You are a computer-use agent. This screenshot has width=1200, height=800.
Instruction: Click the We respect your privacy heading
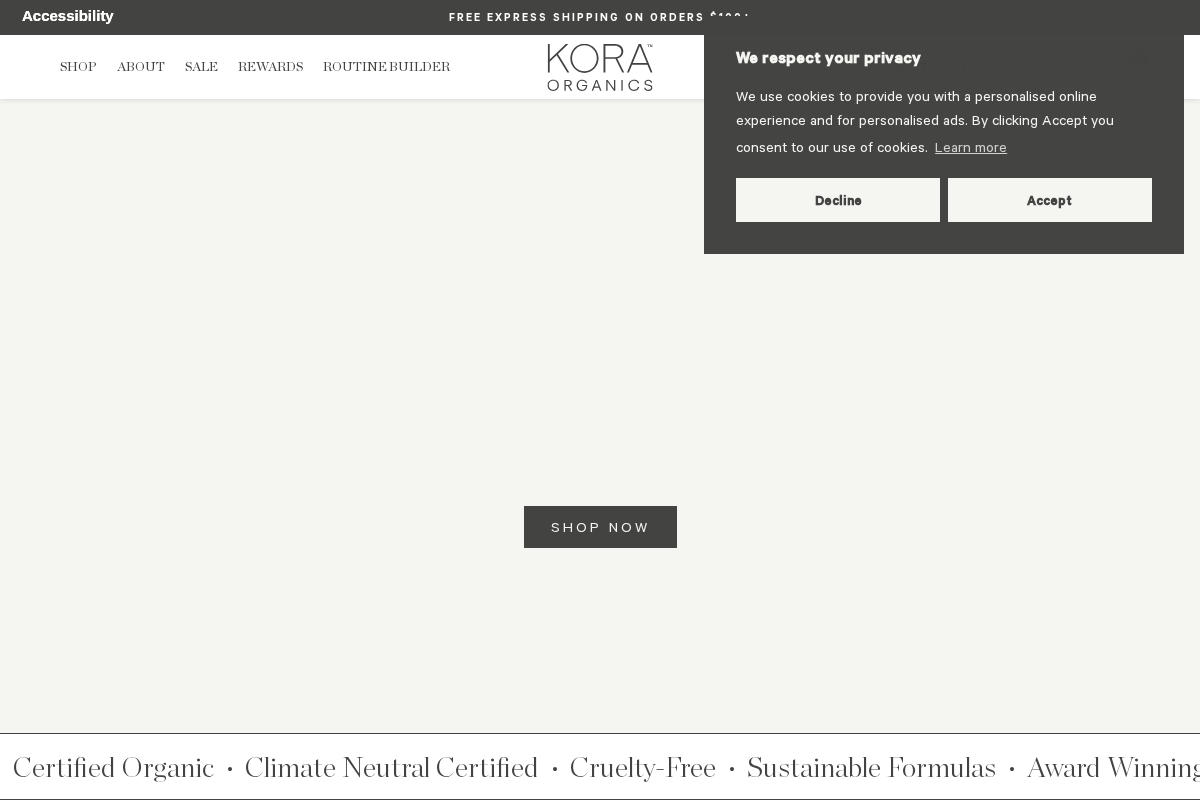point(828,58)
